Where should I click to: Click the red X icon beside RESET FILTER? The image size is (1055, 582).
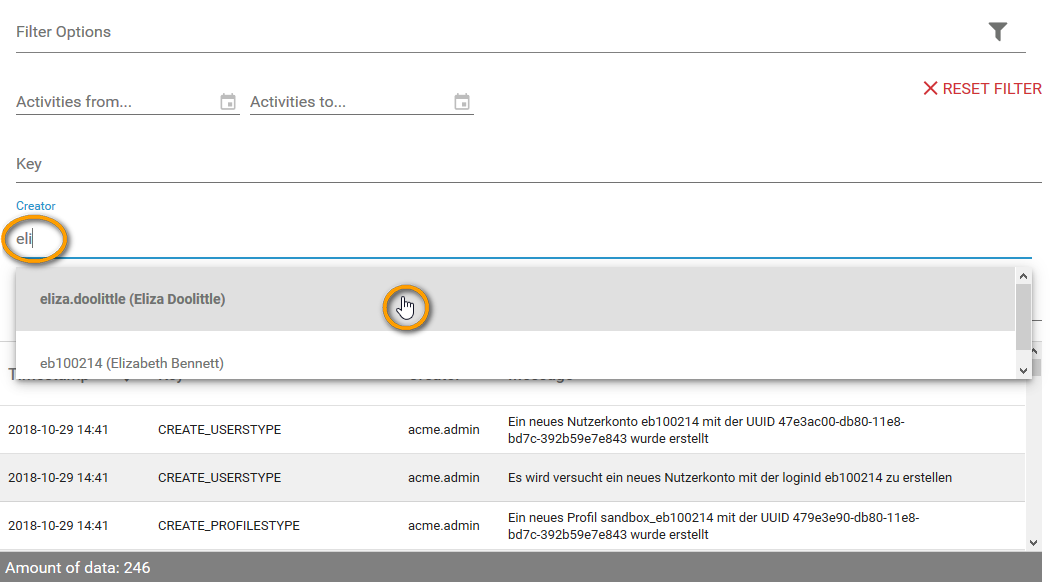click(930, 88)
